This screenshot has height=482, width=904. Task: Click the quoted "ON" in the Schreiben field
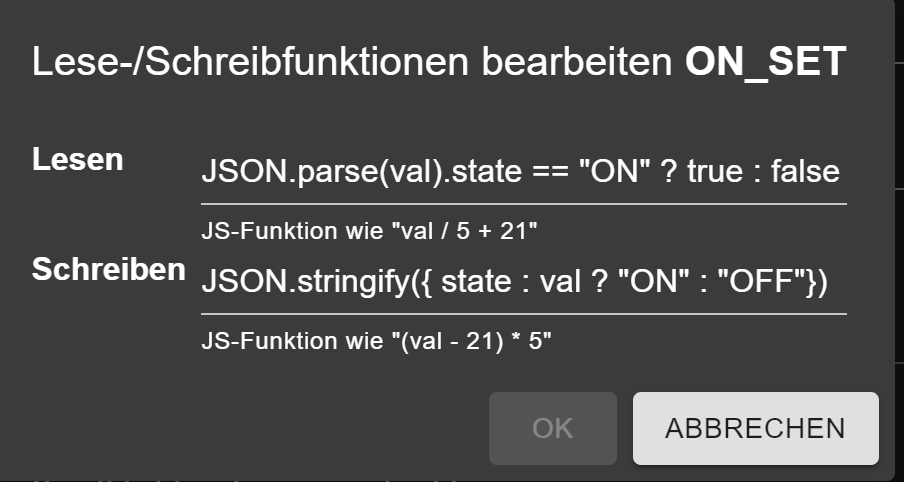tap(651, 283)
